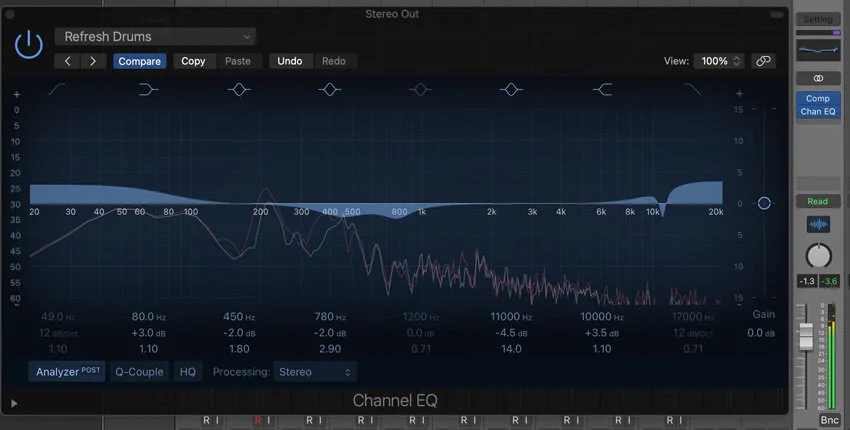The width and height of the screenshot is (850, 430).
Task: Open the Comp plugin slot
Action: 818,98
